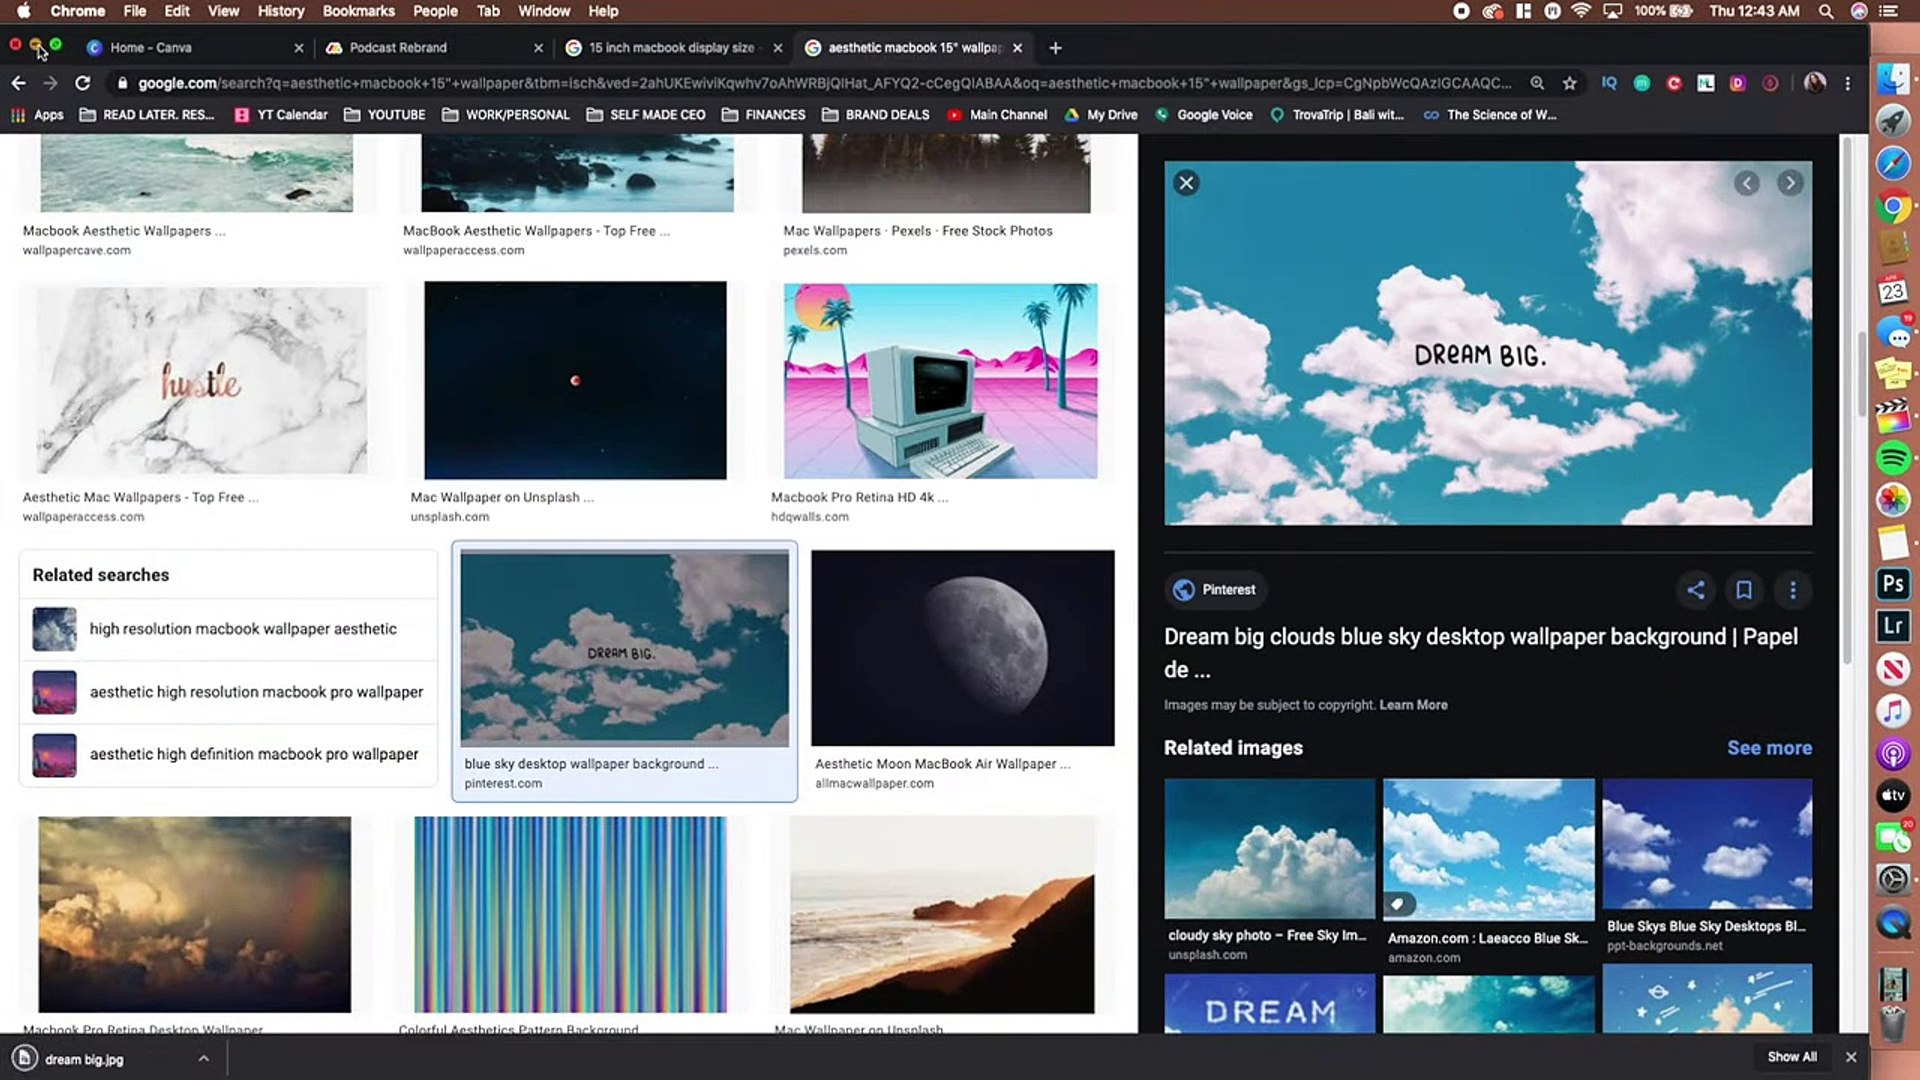Image resolution: width=1920 pixels, height=1080 pixels.
Task: Click See more related images link
Action: pos(1770,748)
